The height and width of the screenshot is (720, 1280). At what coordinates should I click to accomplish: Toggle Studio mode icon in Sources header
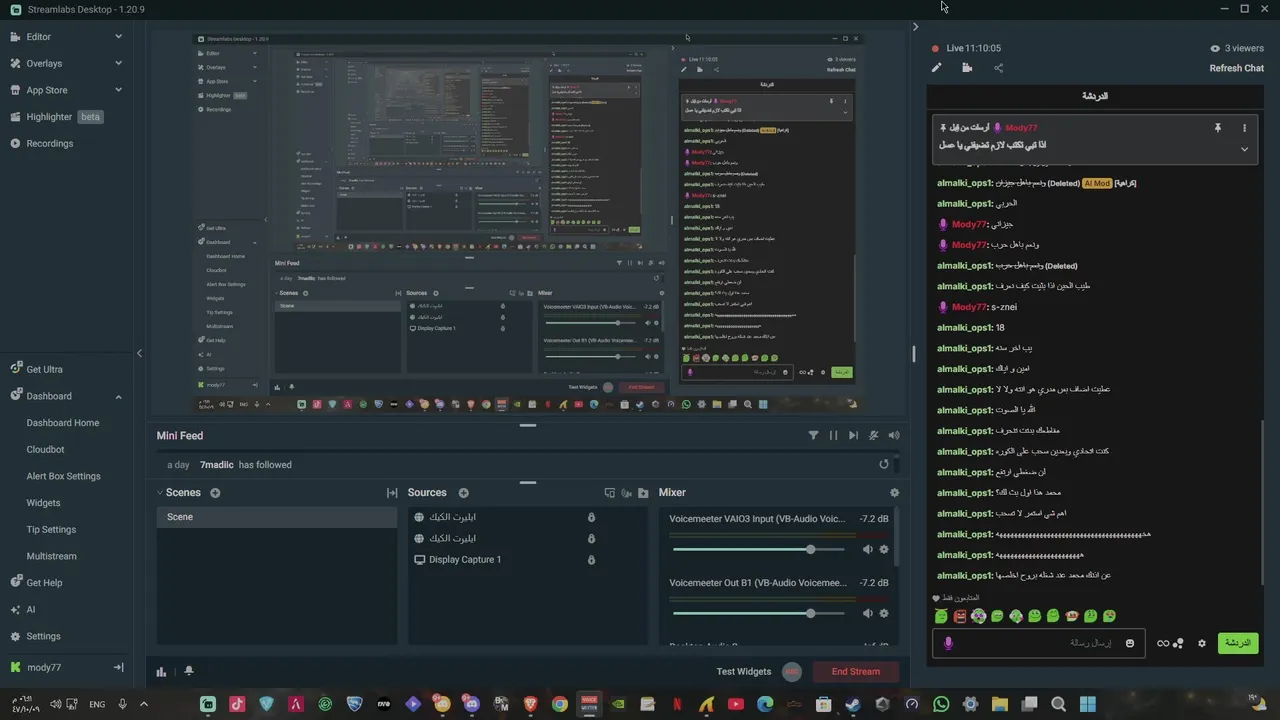[626, 493]
